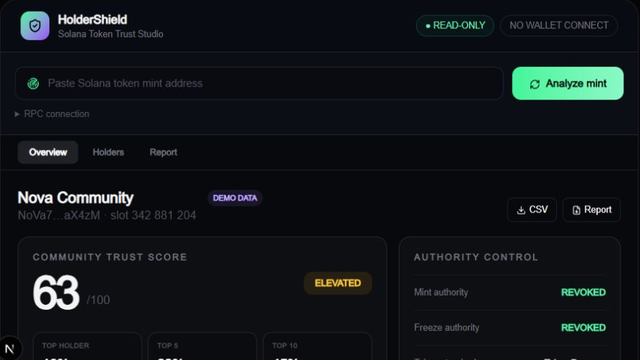Click the Report button beside CSV
This screenshot has height=360, width=640.
click(591, 210)
